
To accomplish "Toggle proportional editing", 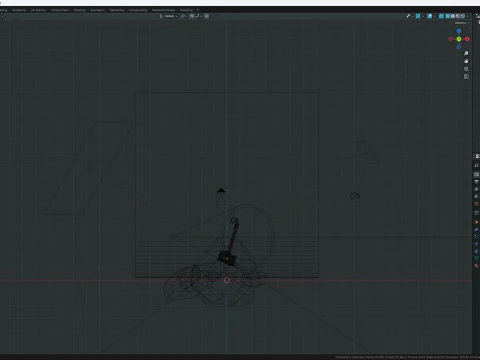I will 207,16.
